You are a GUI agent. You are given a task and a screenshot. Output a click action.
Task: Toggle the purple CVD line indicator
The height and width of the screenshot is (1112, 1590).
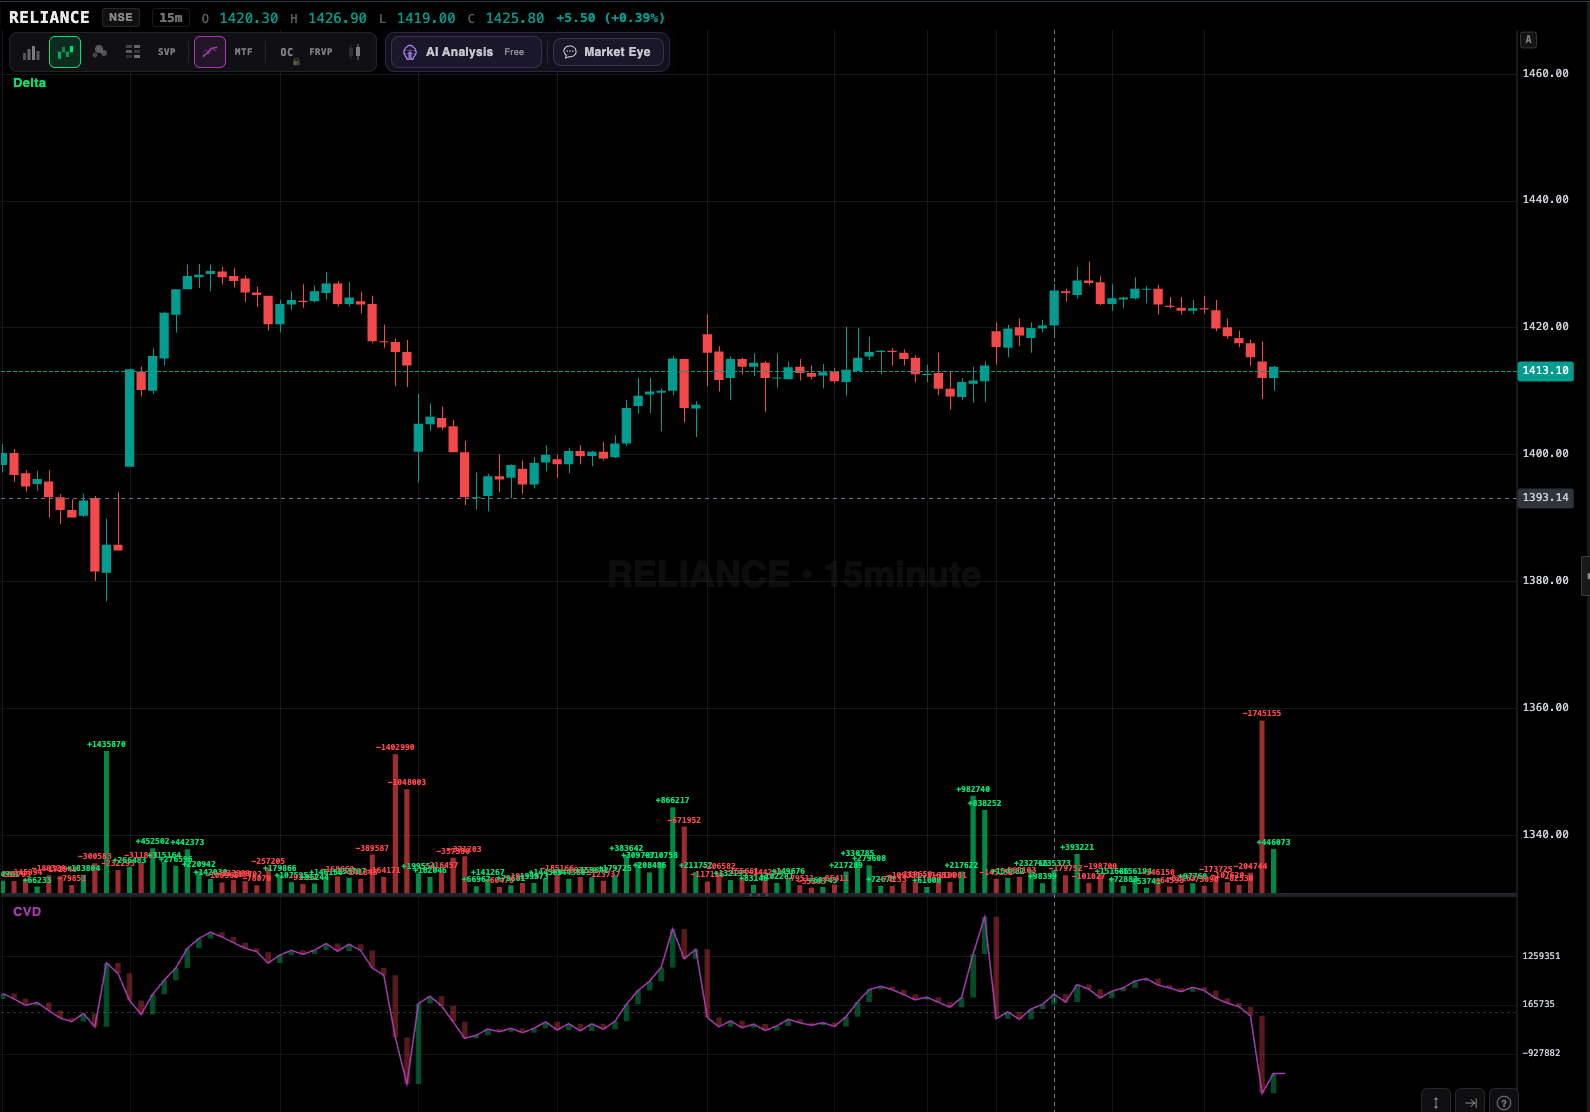click(x=210, y=52)
